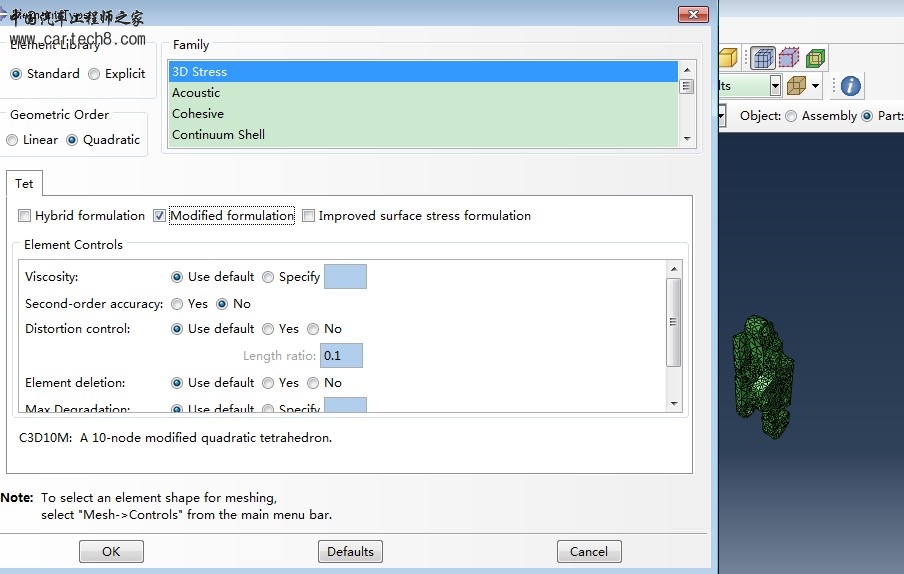Screen dimensions: 904x574
Task: Set Distortion control to Yes
Action: click(x=268, y=329)
